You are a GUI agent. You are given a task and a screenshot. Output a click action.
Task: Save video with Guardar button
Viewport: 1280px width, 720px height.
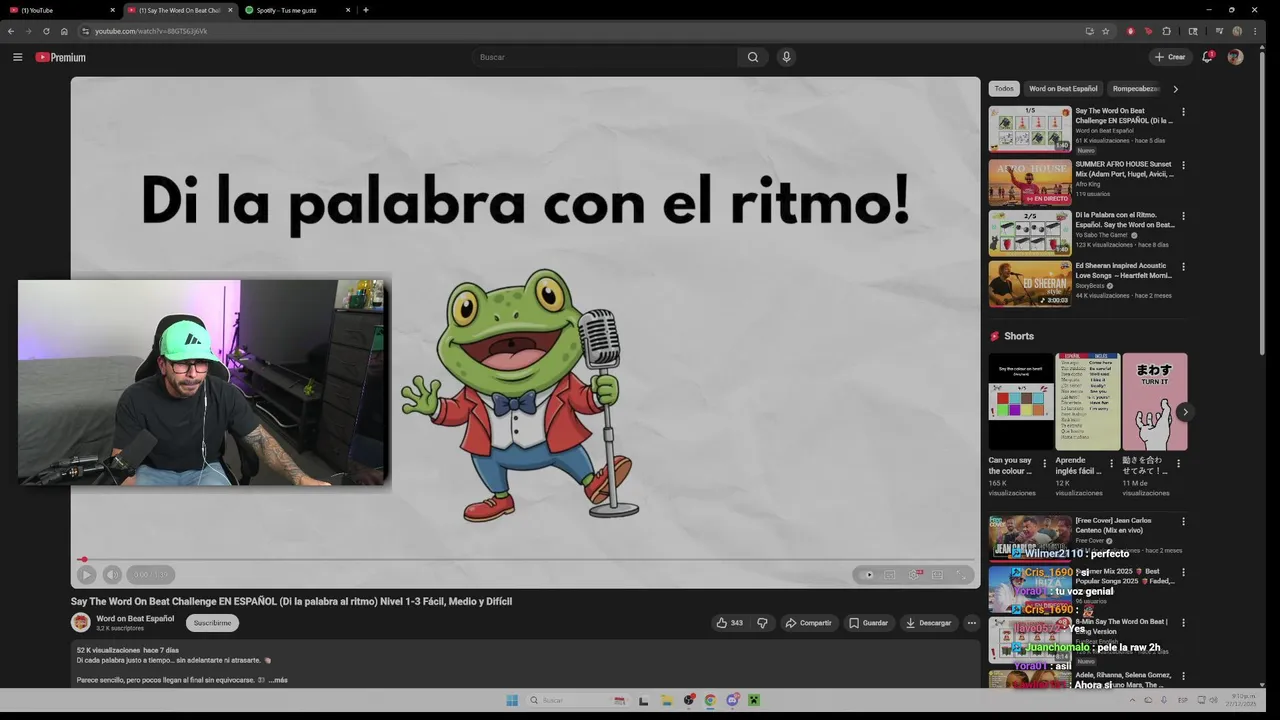click(x=868, y=623)
